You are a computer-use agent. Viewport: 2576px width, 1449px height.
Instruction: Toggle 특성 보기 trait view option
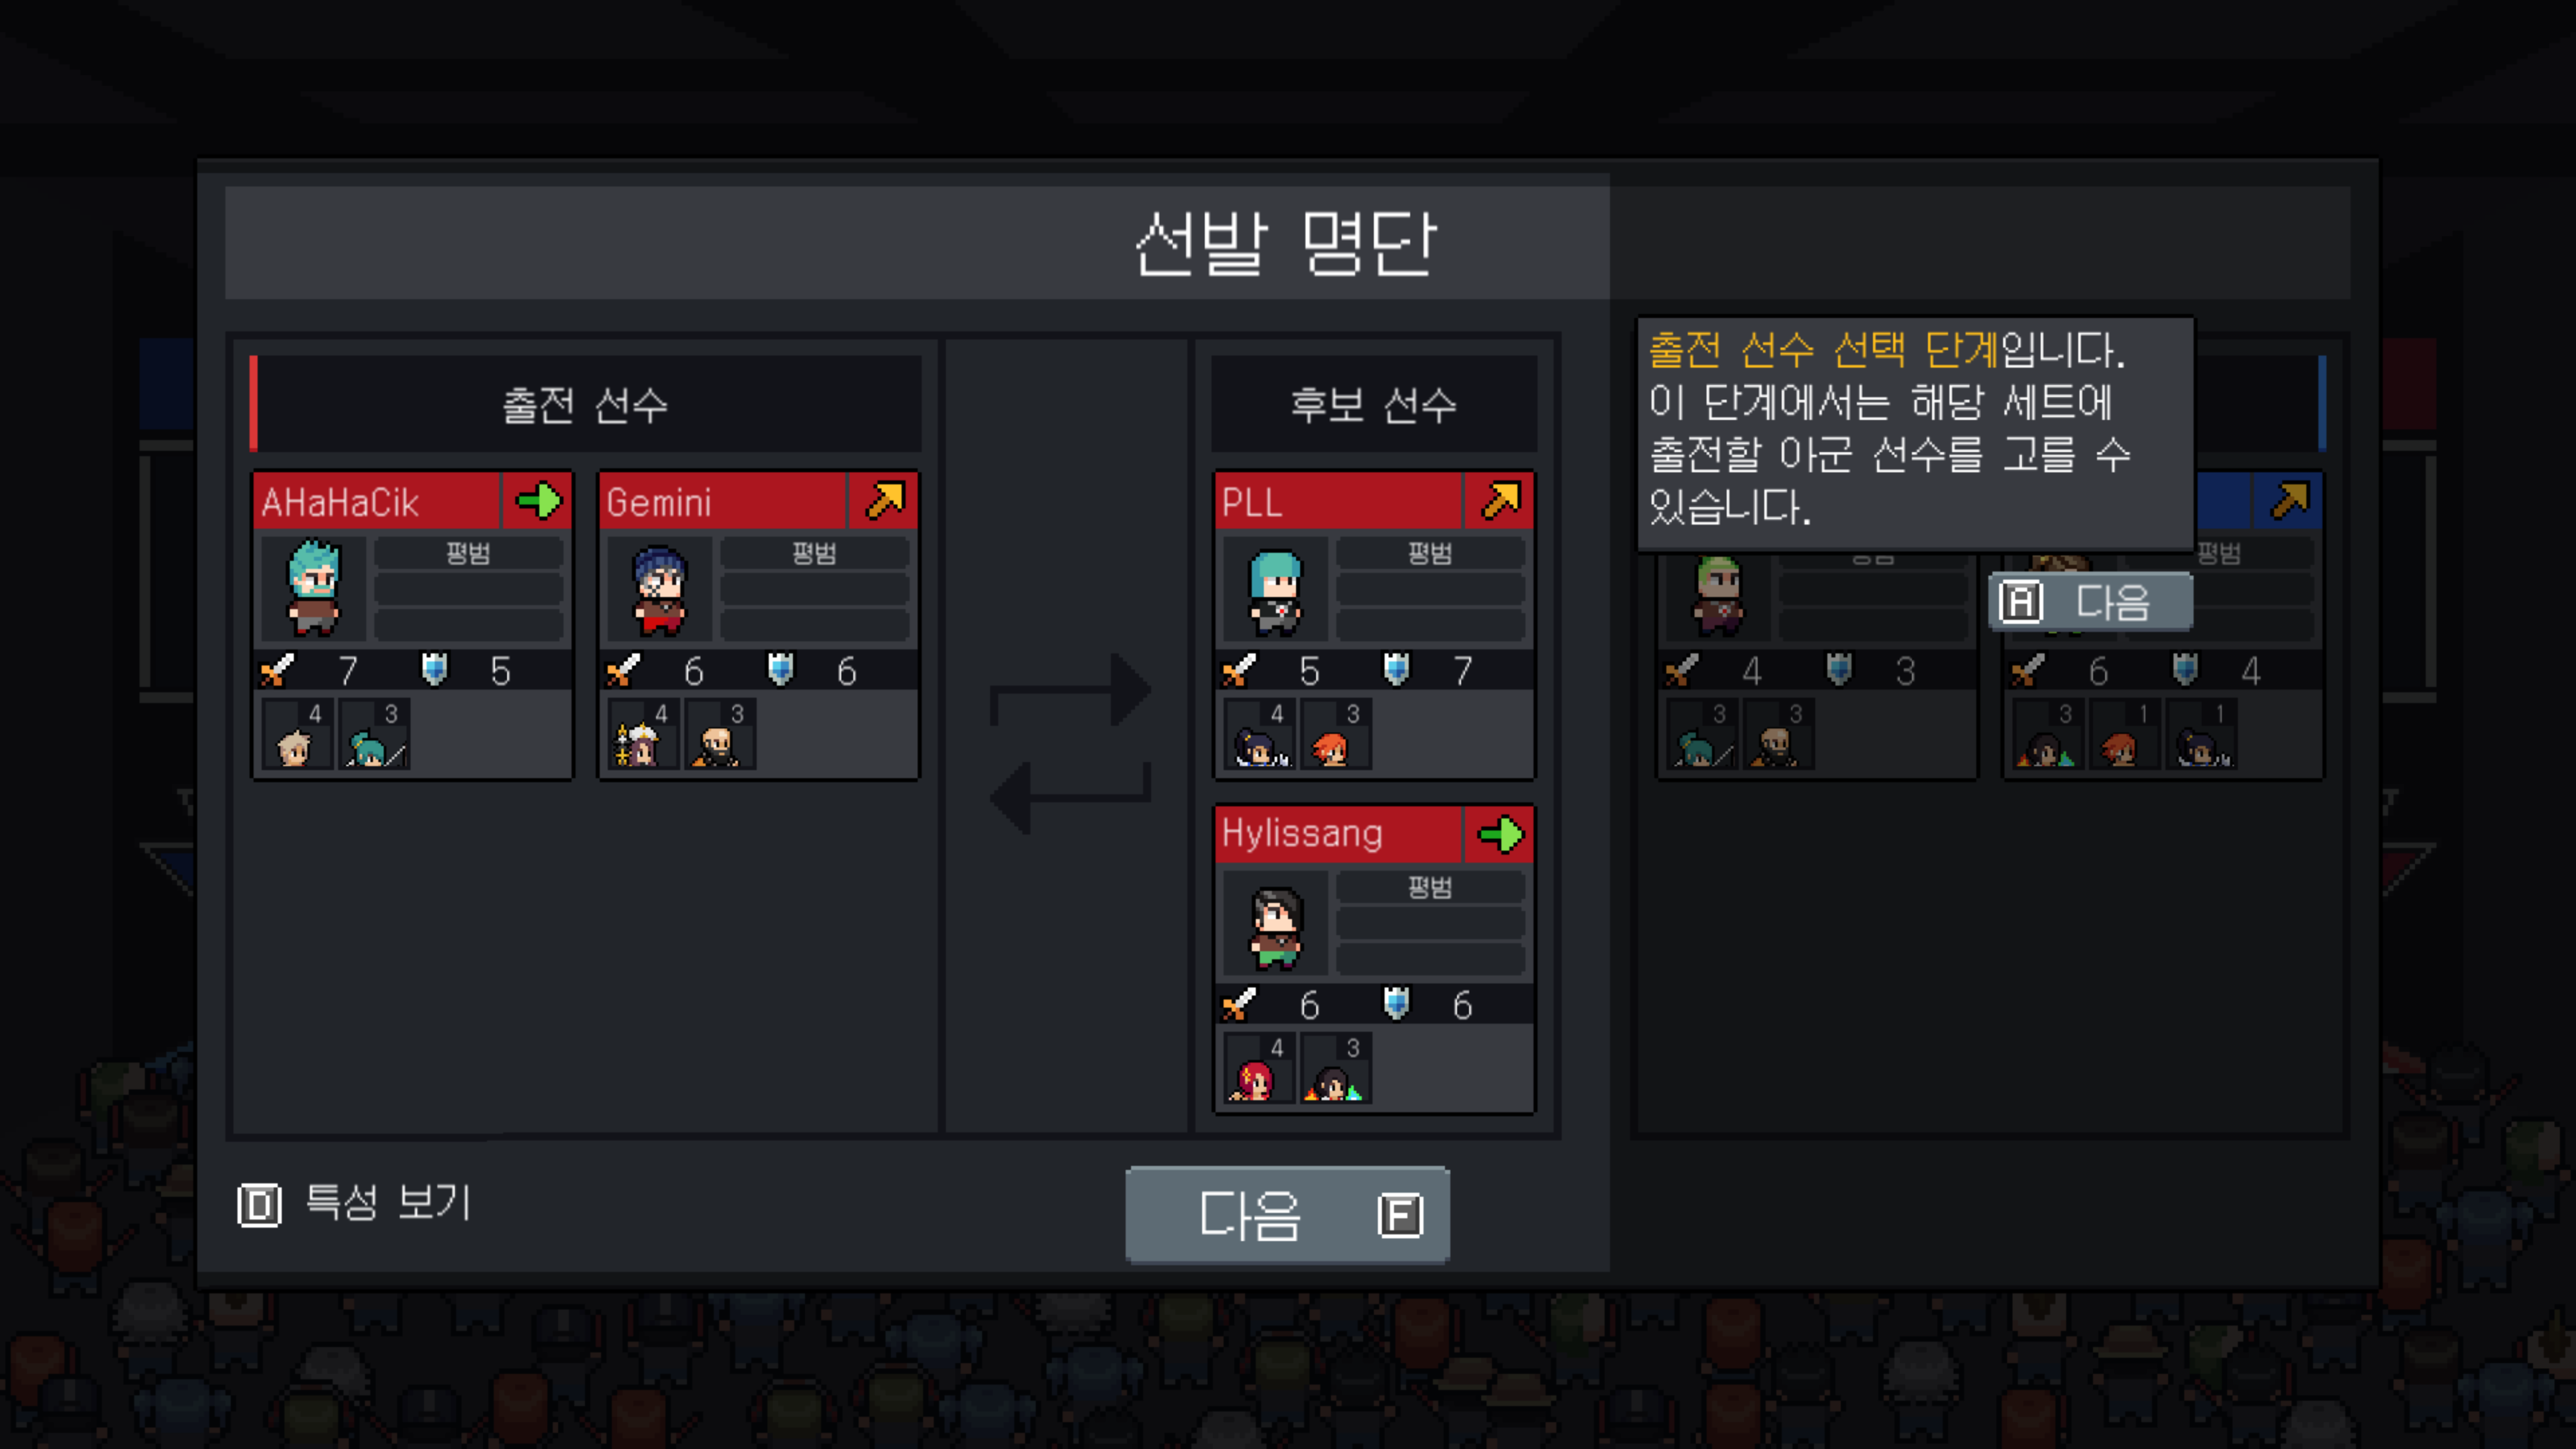pos(354,1203)
